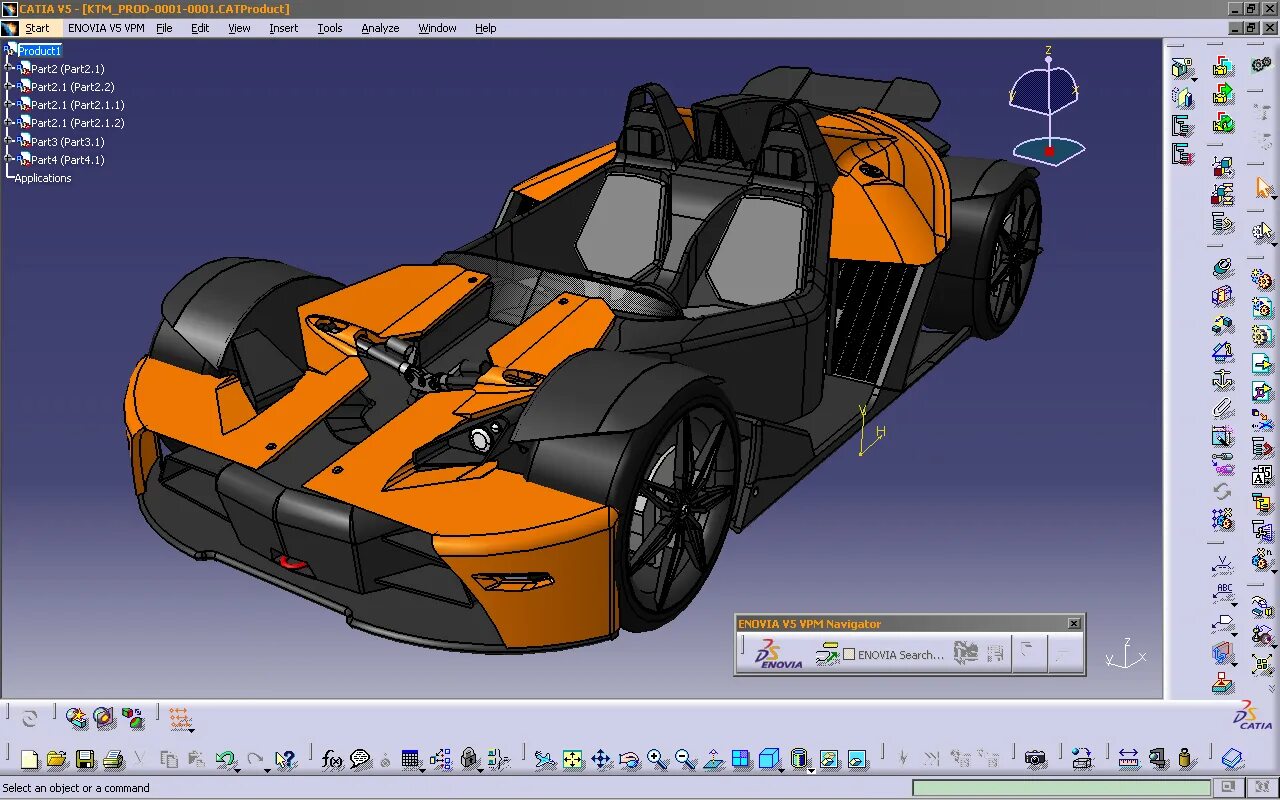Select the Pan view tool
Image resolution: width=1280 pixels, height=800 pixels.
(601, 759)
